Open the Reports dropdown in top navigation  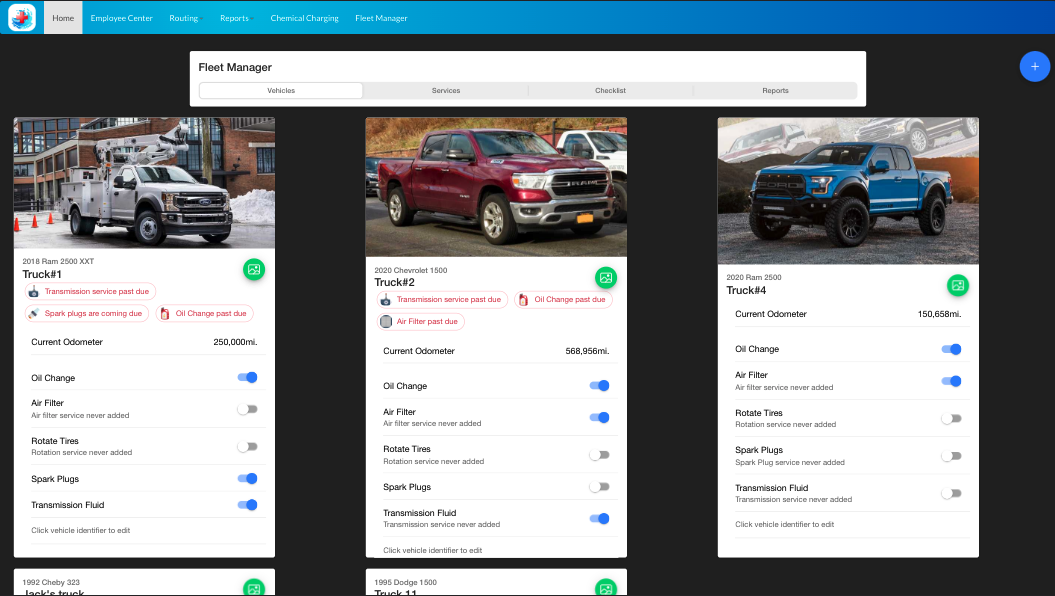236,18
